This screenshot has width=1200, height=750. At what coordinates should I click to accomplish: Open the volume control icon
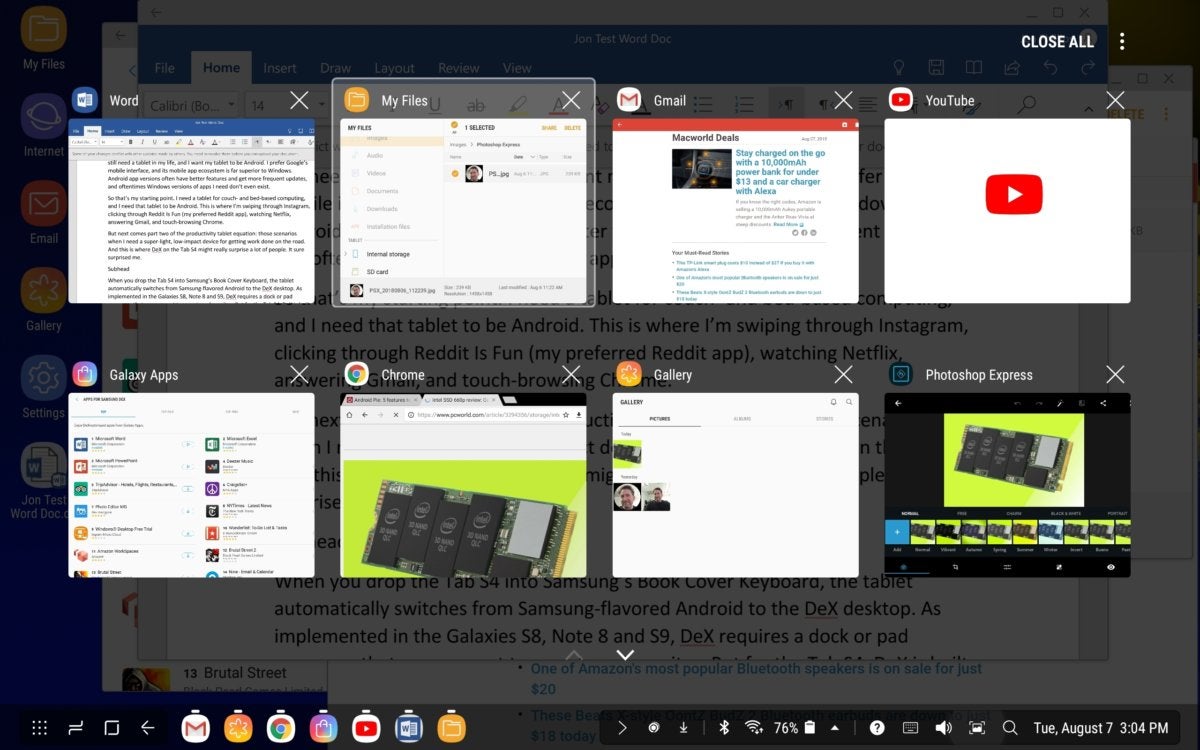click(x=944, y=728)
